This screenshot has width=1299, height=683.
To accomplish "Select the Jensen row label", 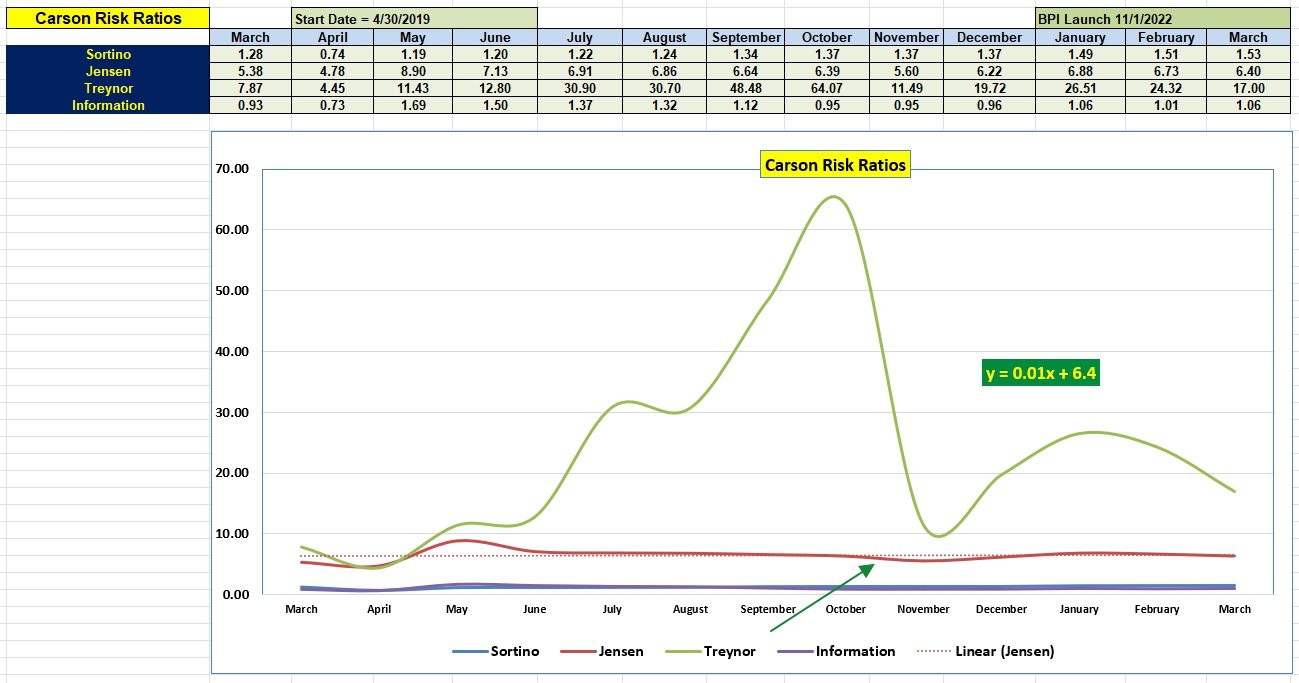I will tap(107, 71).
